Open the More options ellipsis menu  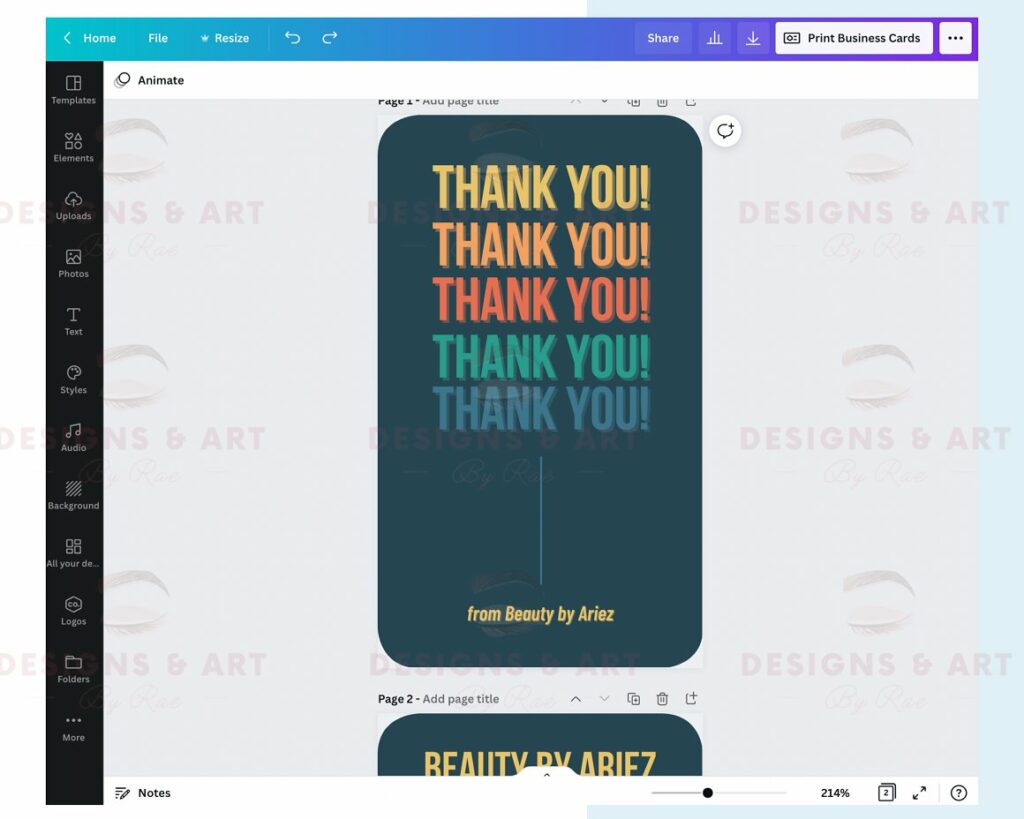point(955,38)
